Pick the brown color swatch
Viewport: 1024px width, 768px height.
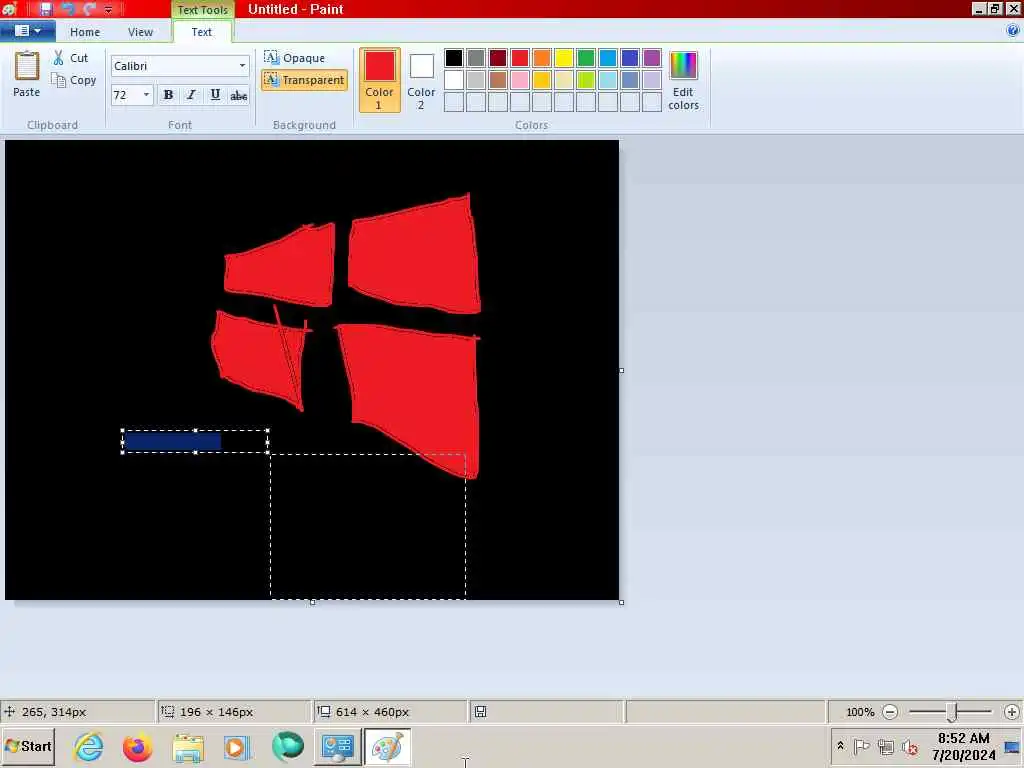click(x=498, y=80)
